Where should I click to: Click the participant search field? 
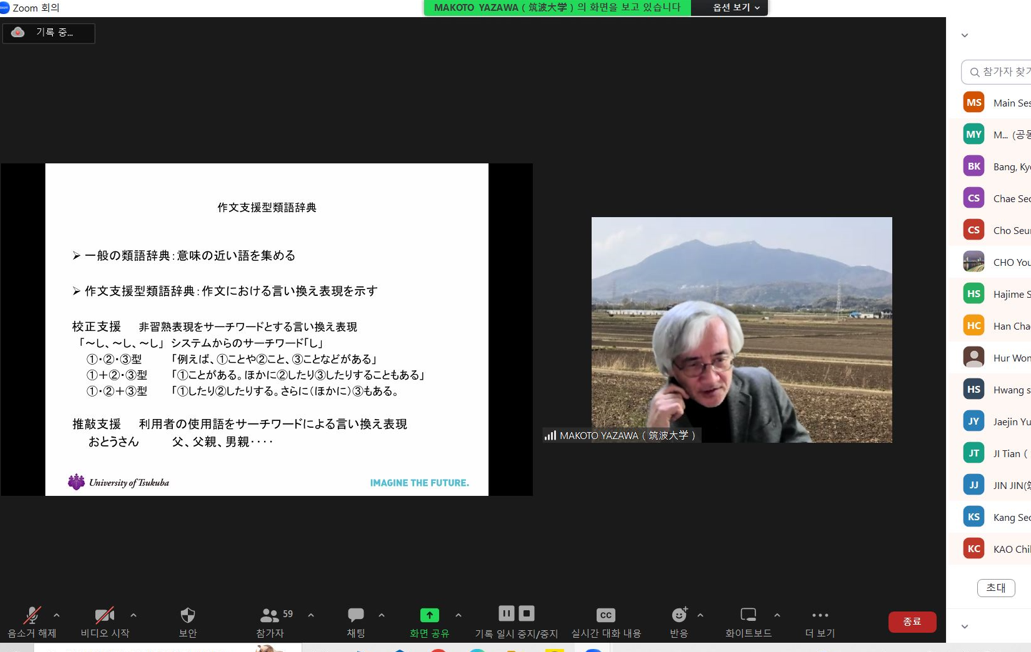click(x=1000, y=72)
